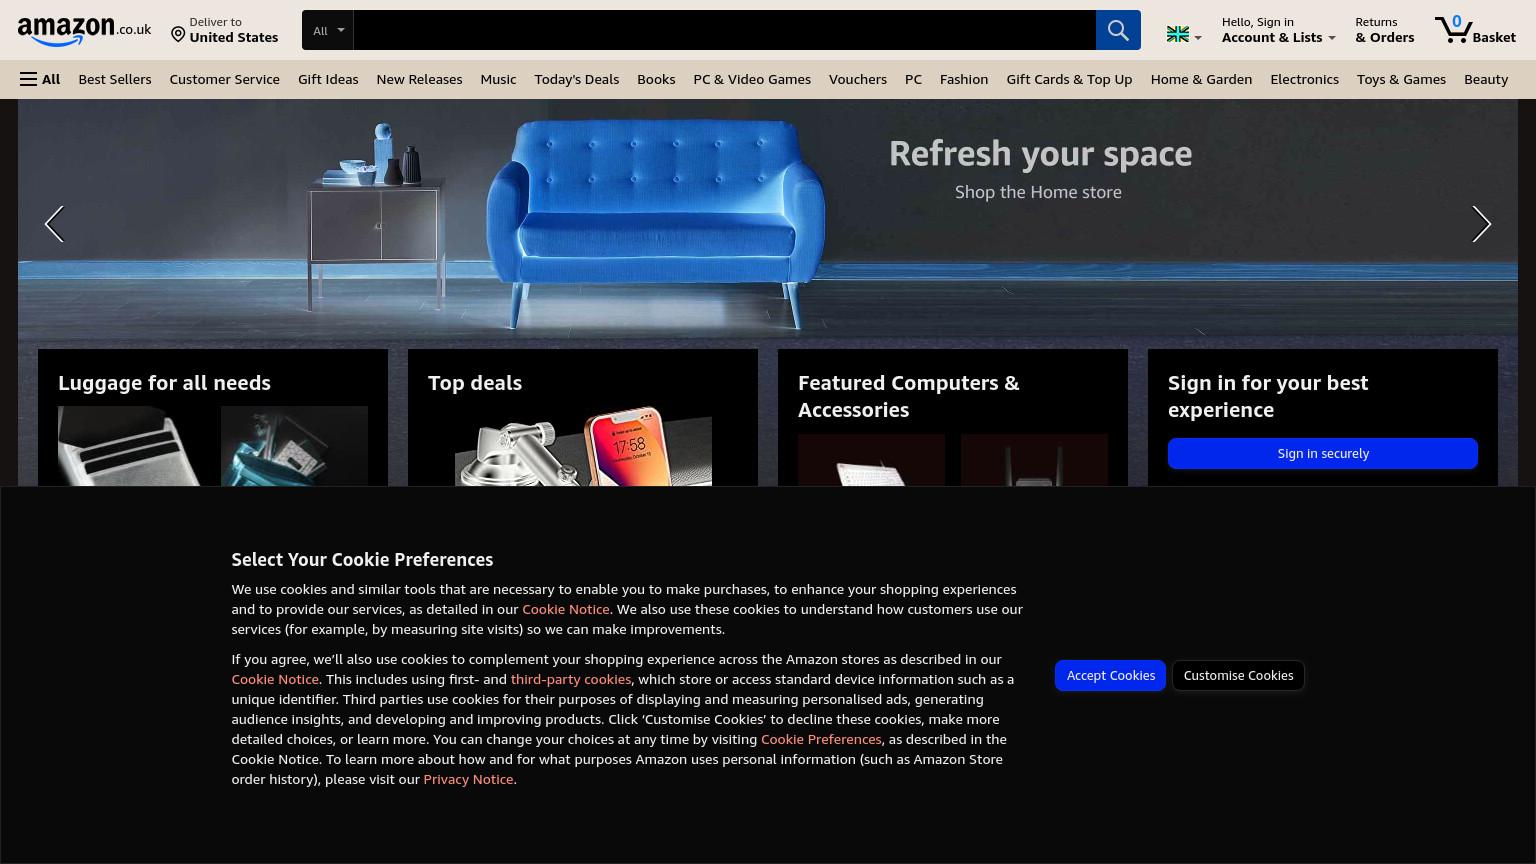Expand the All departments search dropdown

click(328, 30)
